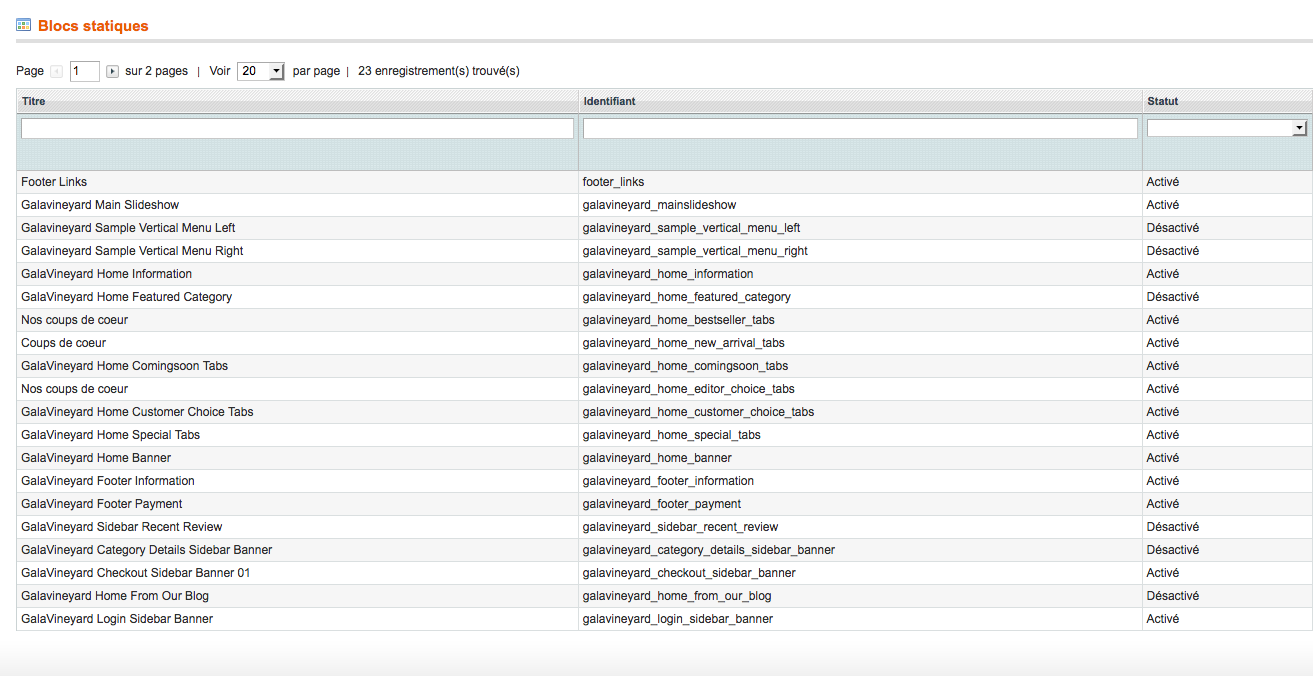Open Galavineyard Home From Our Blog row
1313x676 pixels.
(115, 596)
